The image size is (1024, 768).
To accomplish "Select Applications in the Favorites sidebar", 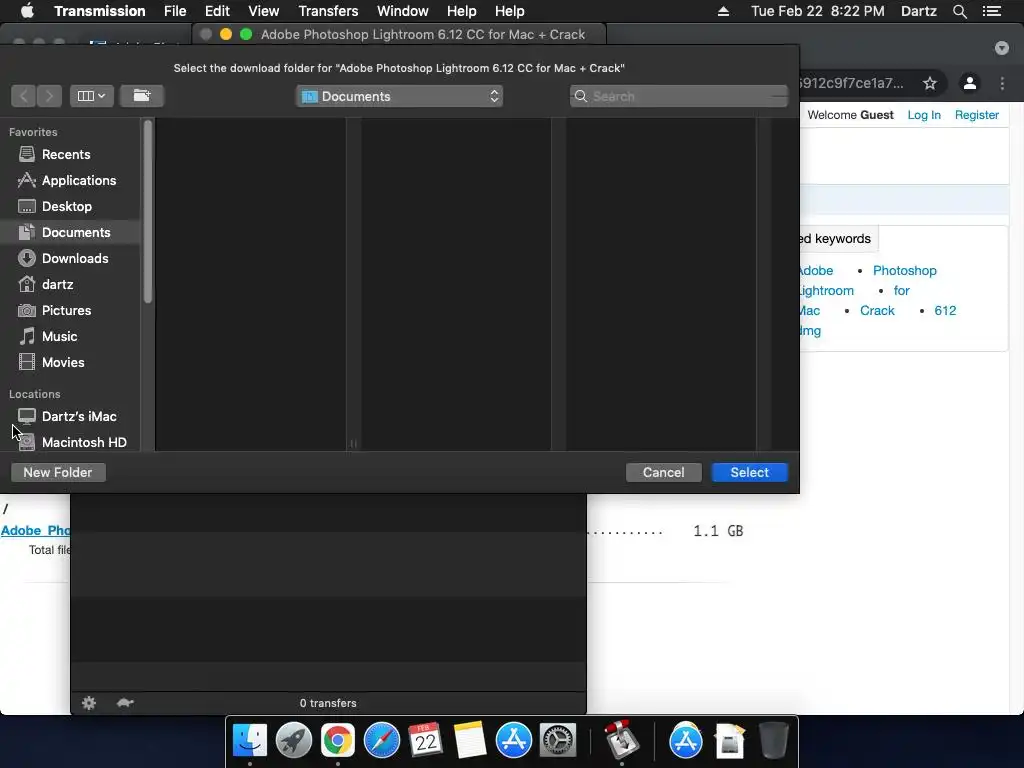I will click(x=78, y=180).
